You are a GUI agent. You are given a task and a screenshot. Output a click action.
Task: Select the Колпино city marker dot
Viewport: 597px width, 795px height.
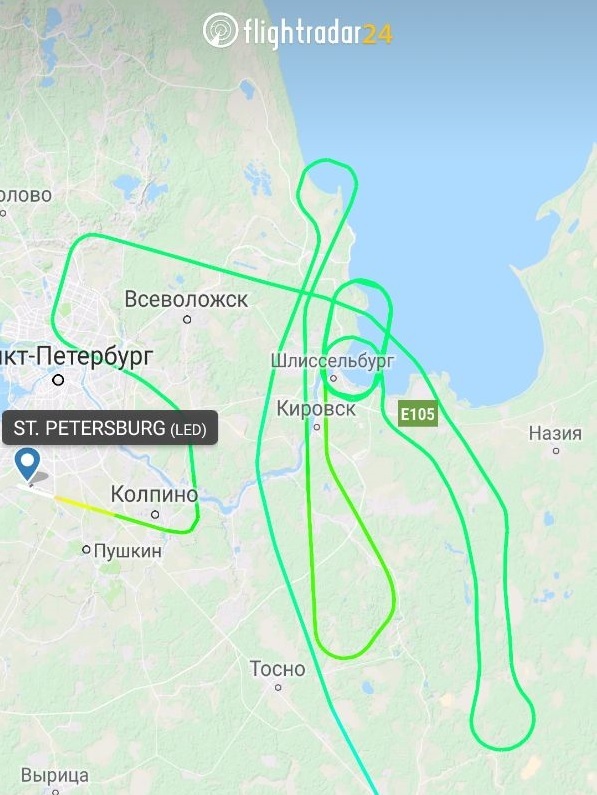pos(155,514)
